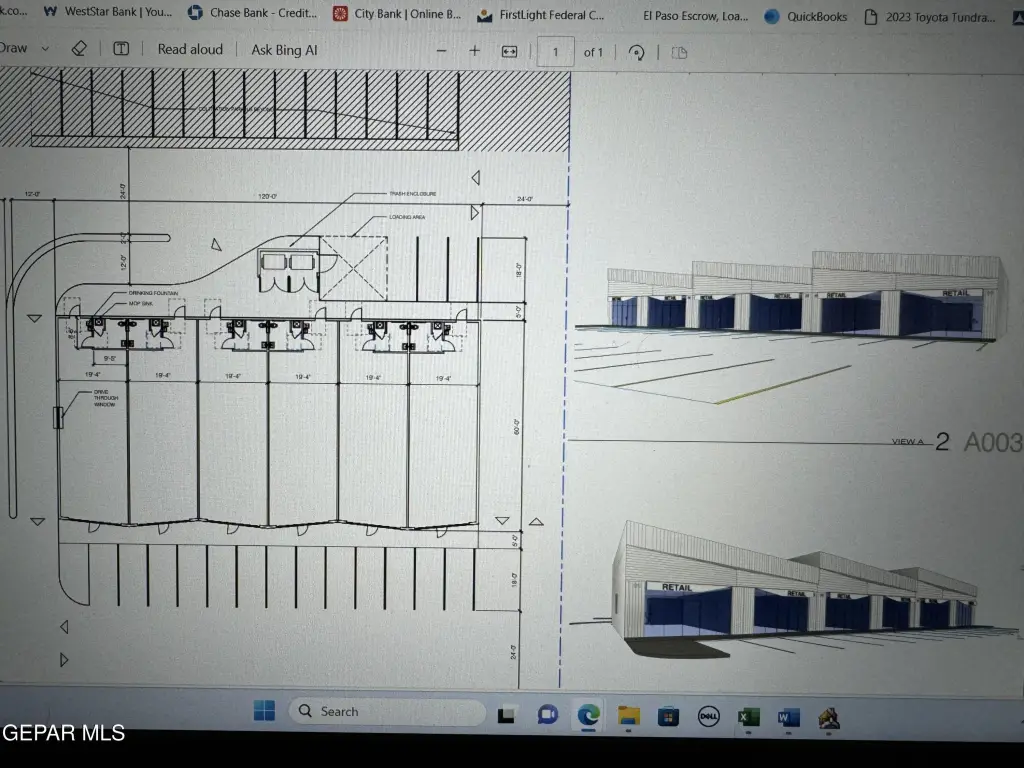This screenshot has height=768, width=1024.
Task: Select the Add text tool icon
Action: coord(121,48)
